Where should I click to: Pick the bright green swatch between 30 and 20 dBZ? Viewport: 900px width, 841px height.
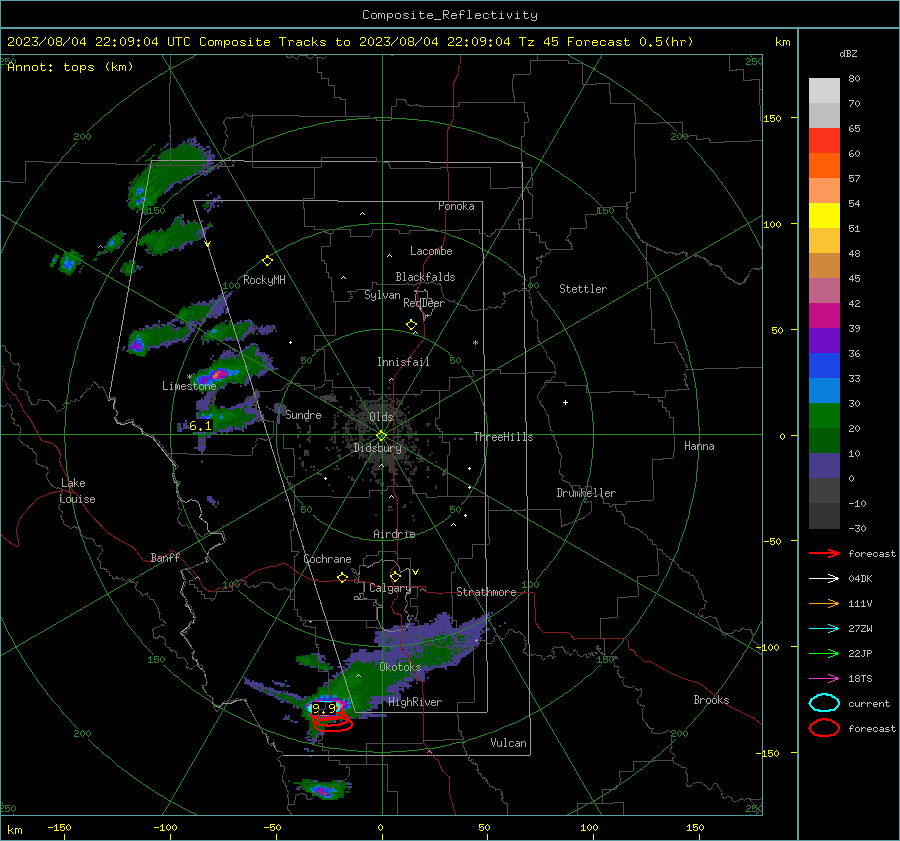(x=824, y=416)
